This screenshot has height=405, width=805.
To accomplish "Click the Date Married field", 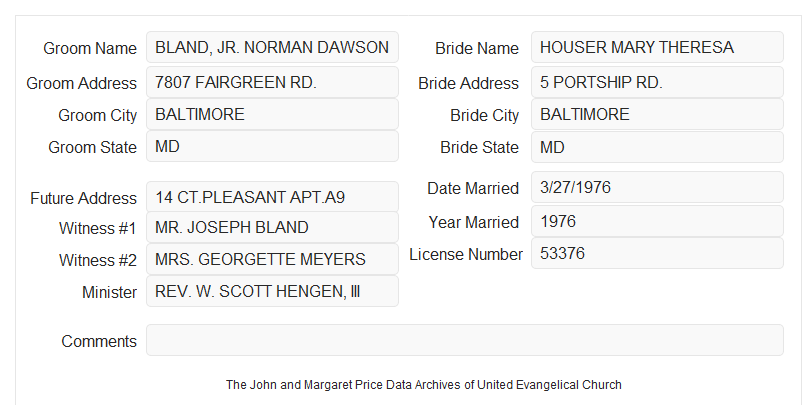I will [657, 187].
